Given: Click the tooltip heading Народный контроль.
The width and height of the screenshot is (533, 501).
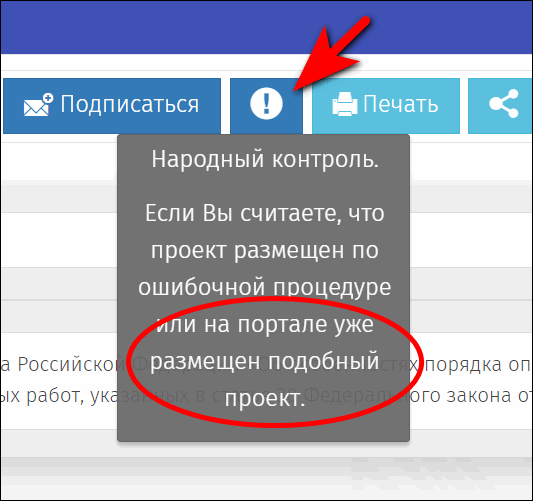Looking at the screenshot, I should [x=265, y=159].
